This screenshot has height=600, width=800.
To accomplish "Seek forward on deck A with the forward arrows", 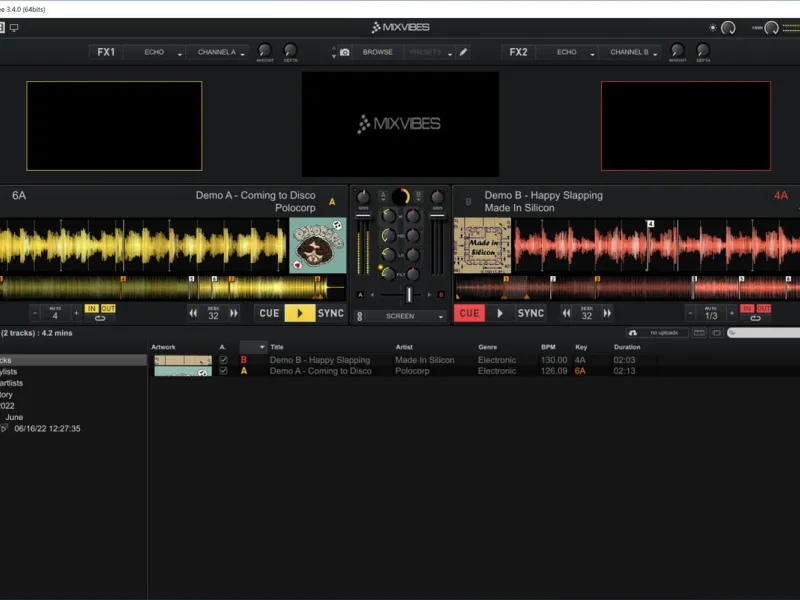I will [x=234, y=313].
